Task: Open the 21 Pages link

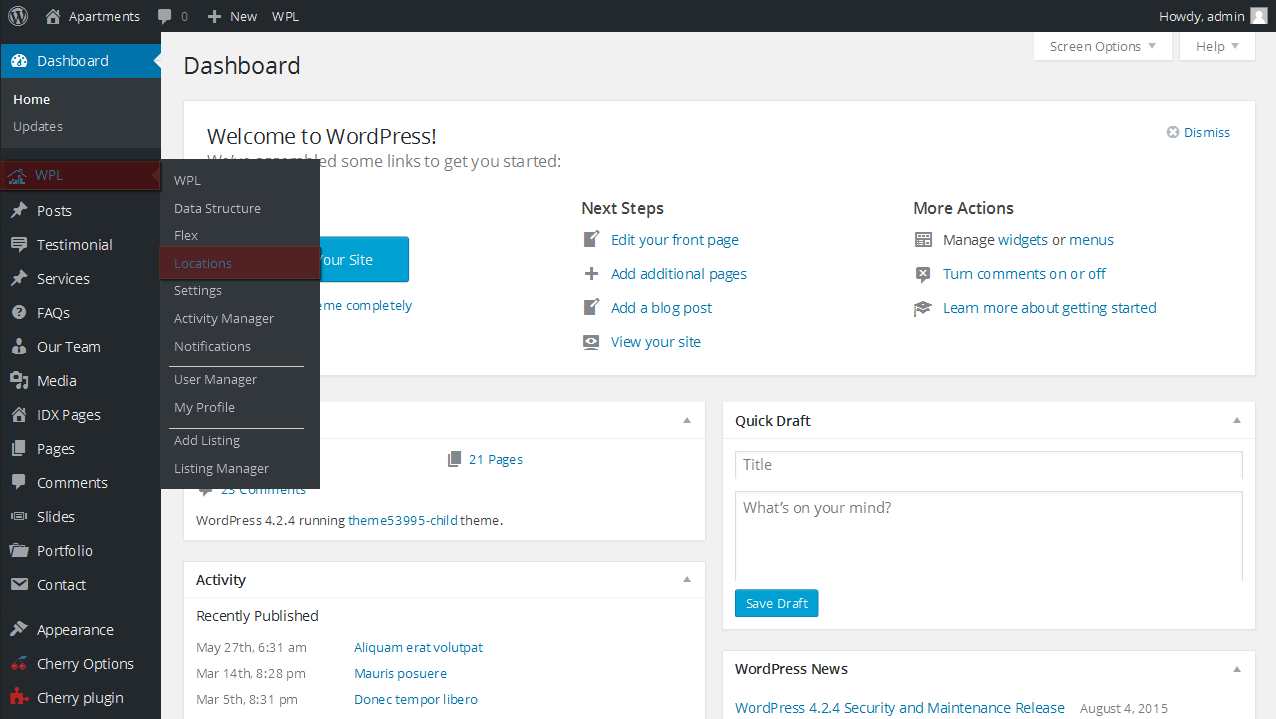Action: [x=496, y=459]
